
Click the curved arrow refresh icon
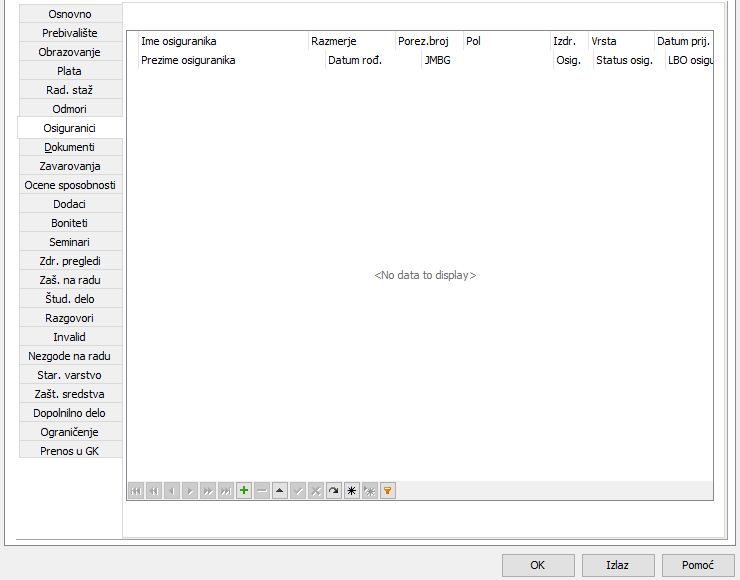coord(334,491)
